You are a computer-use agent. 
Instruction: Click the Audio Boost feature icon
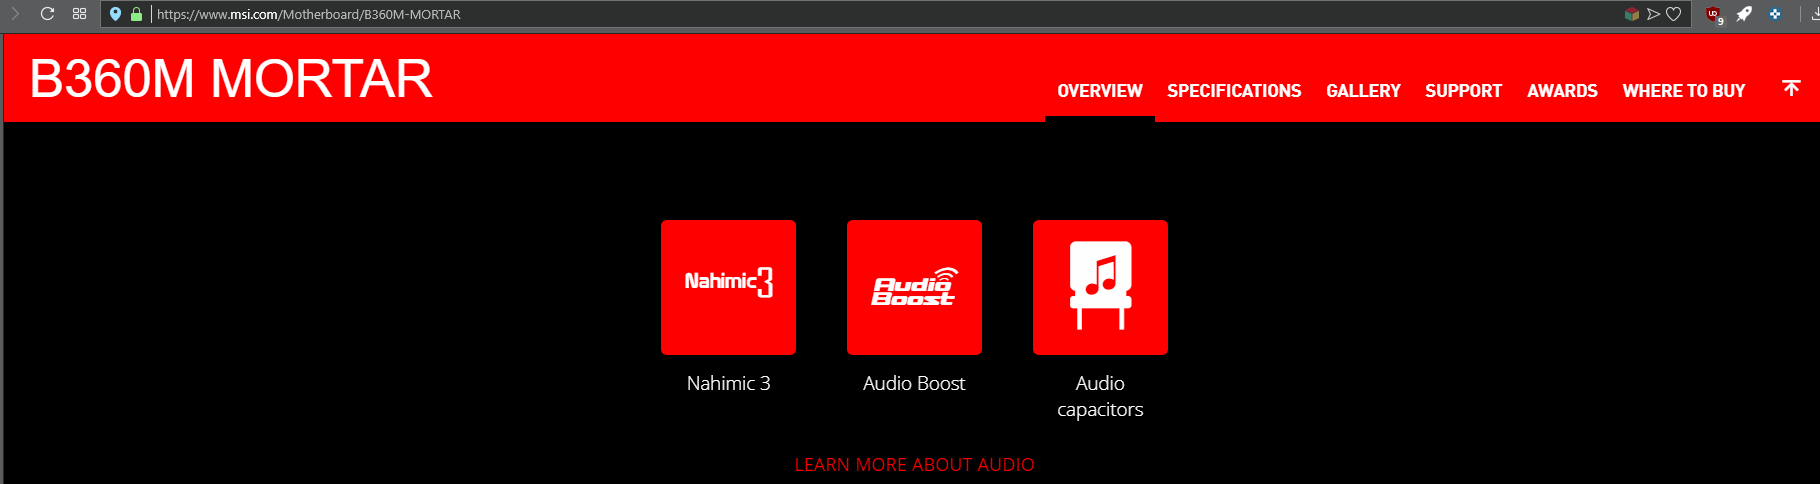(x=914, y=287)
